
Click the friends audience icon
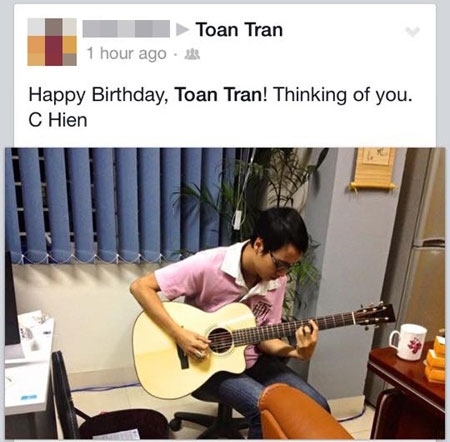point(192,53)
